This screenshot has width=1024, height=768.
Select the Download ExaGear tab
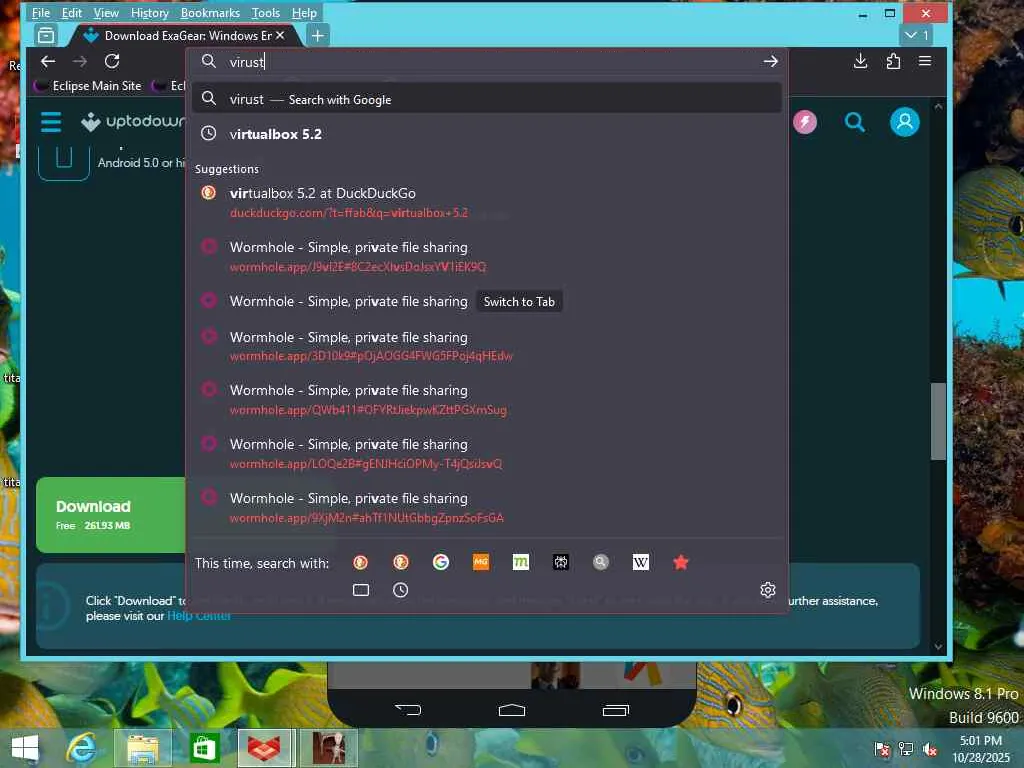click(185, 35)
